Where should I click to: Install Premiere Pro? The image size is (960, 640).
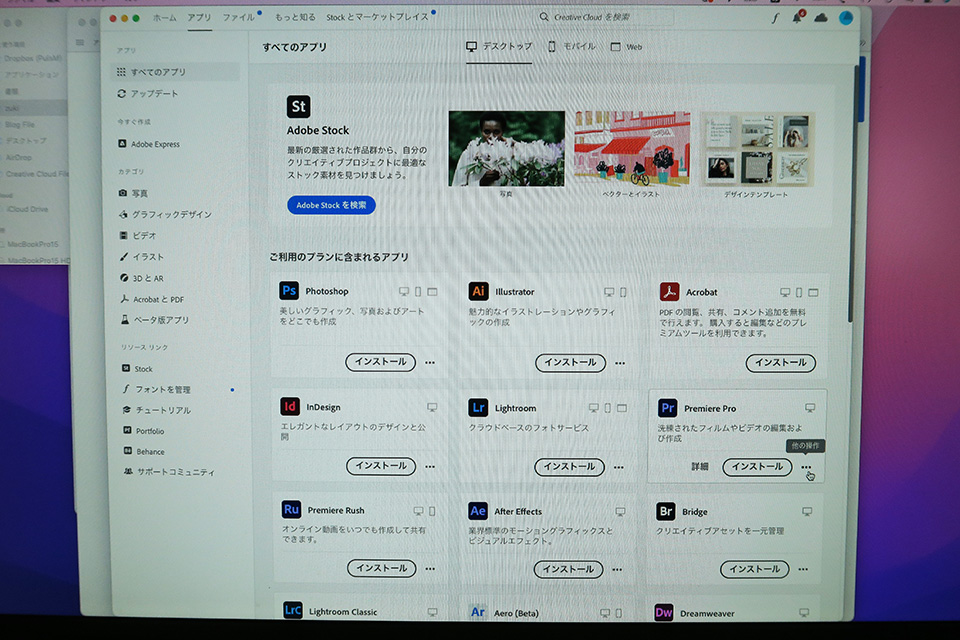pos(757,467)
